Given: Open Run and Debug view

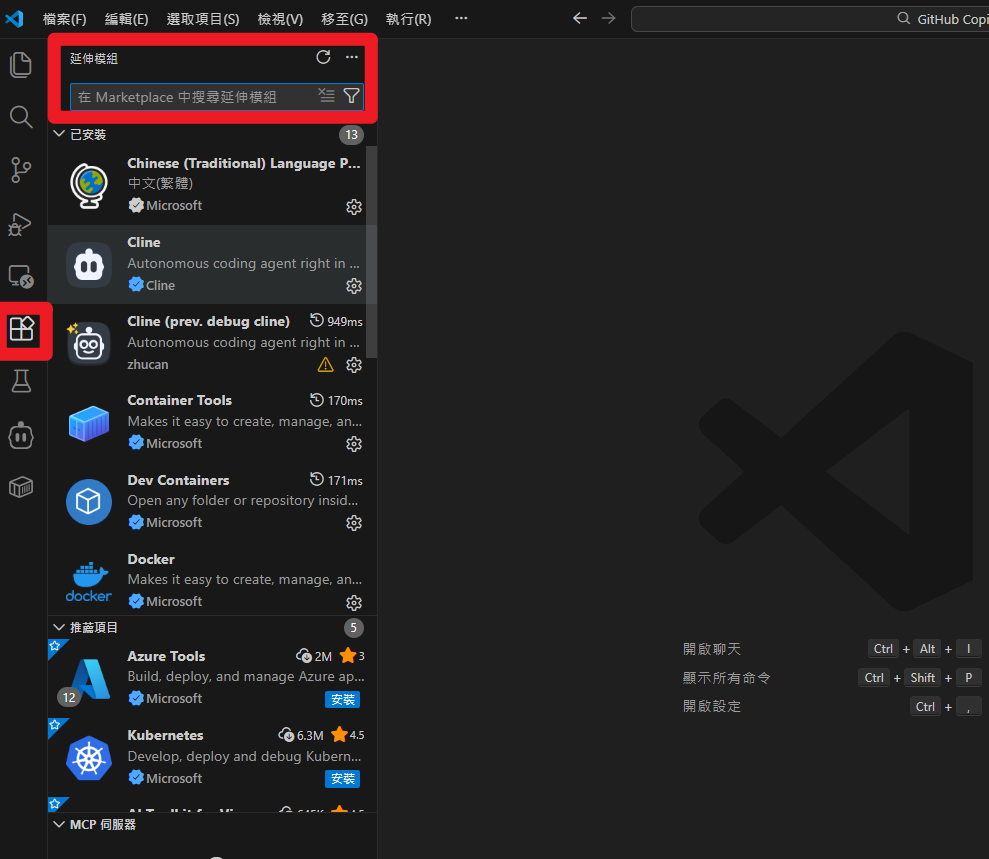Looking at the screenshot, I should [21, 223].
